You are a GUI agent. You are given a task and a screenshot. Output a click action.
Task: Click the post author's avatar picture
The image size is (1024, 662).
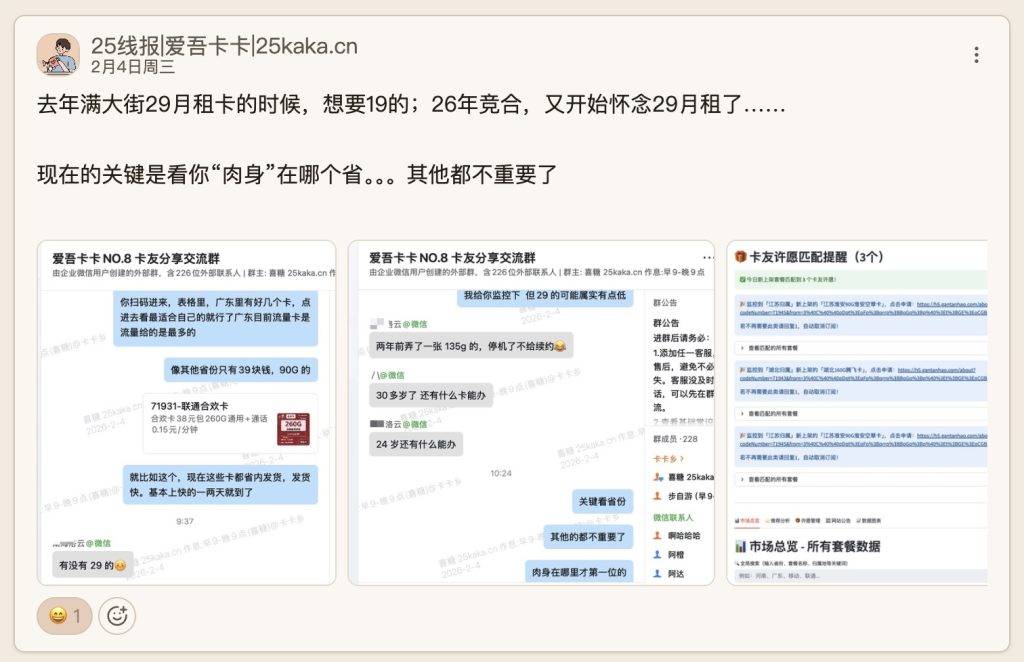58,54
